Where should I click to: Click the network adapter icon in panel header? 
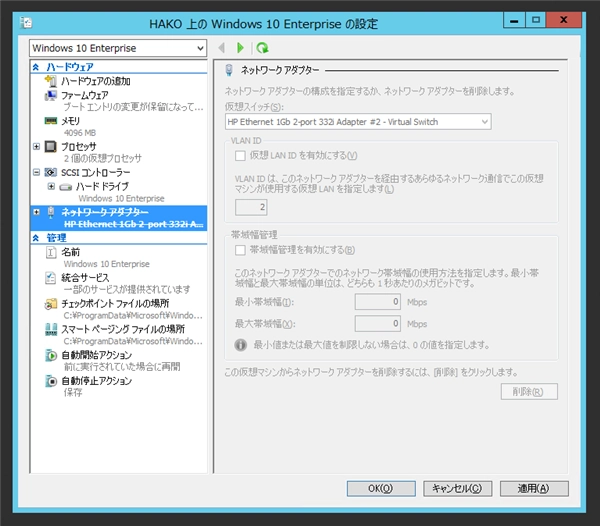point(229,70)
